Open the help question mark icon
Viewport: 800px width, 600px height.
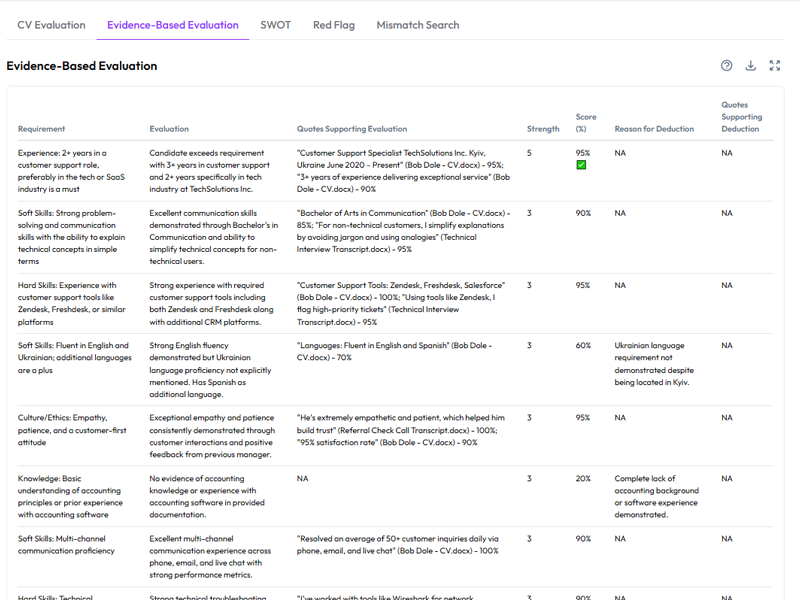tap(727, 66)
